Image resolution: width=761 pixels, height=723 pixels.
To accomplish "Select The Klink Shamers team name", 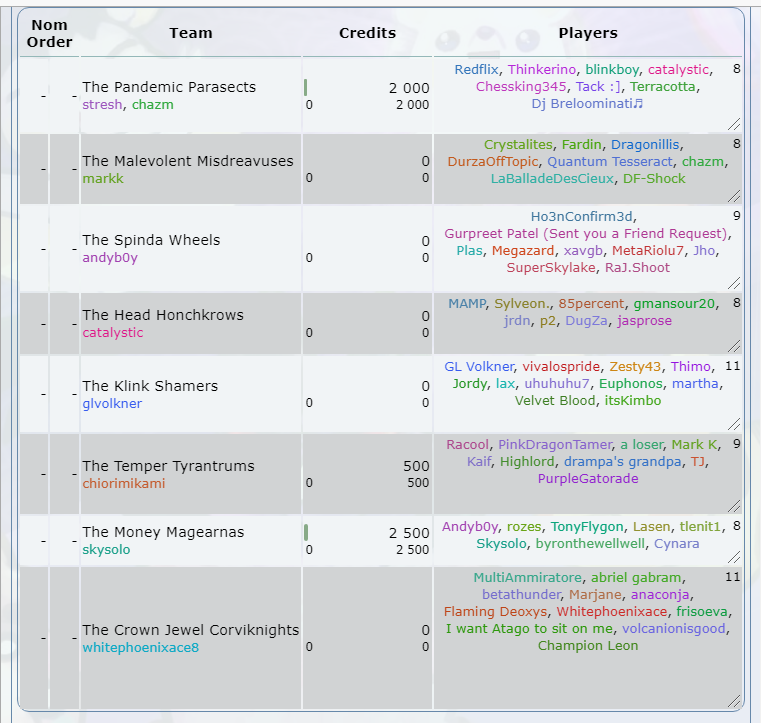I will [150, 386].
